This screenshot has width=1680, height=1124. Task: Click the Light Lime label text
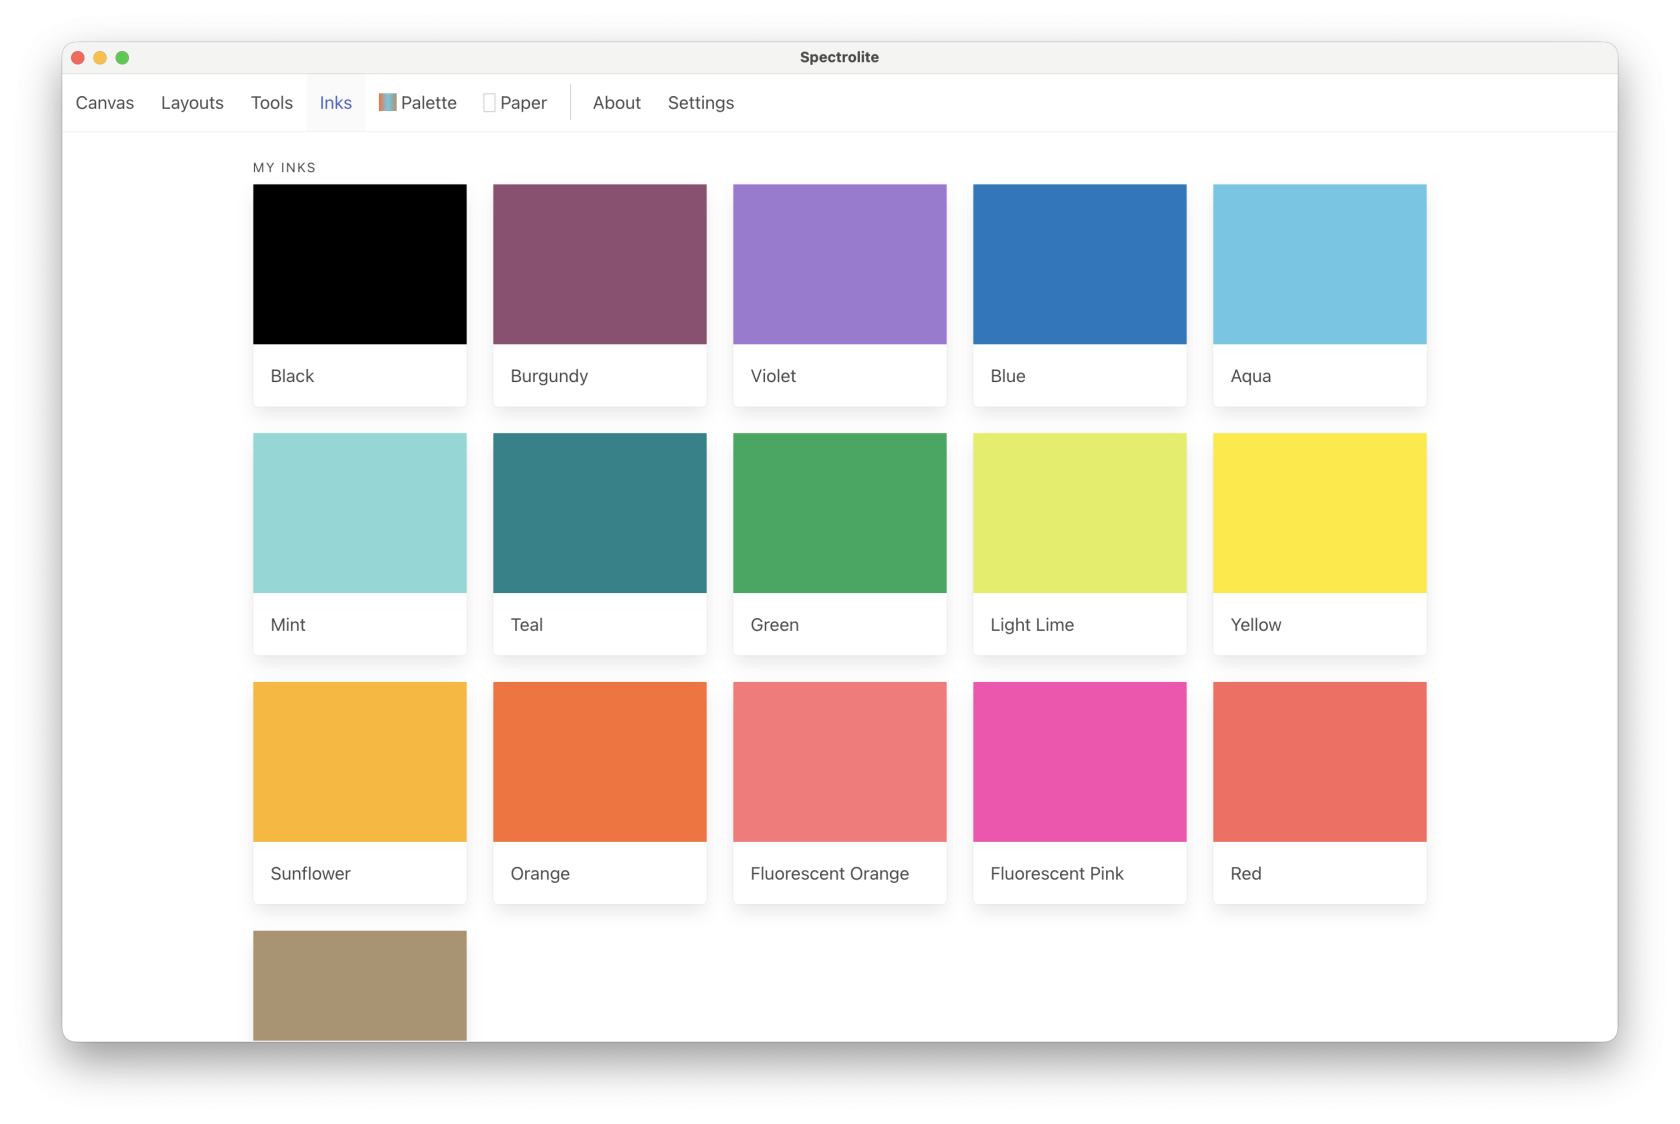(x=1032, y=625)
